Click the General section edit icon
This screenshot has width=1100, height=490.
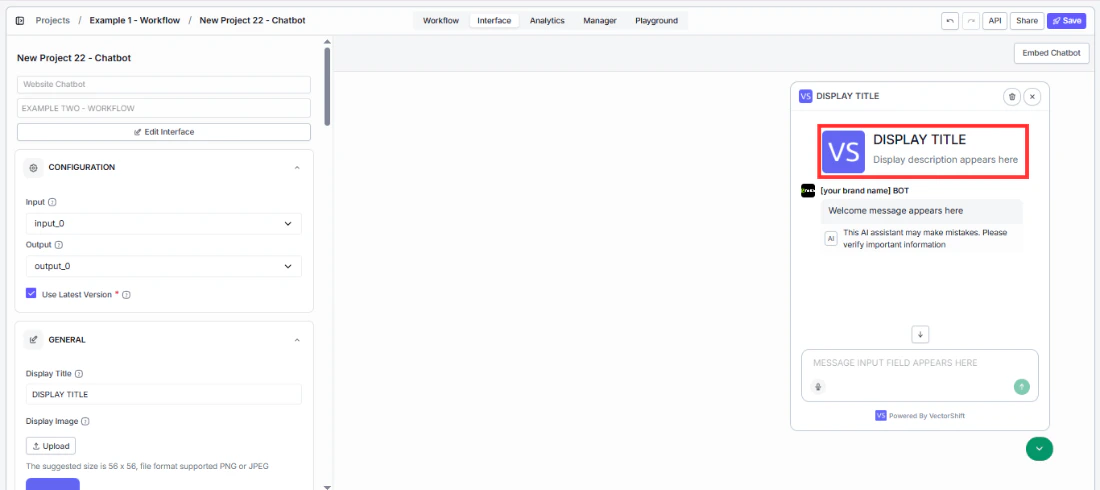coord(33,340)
